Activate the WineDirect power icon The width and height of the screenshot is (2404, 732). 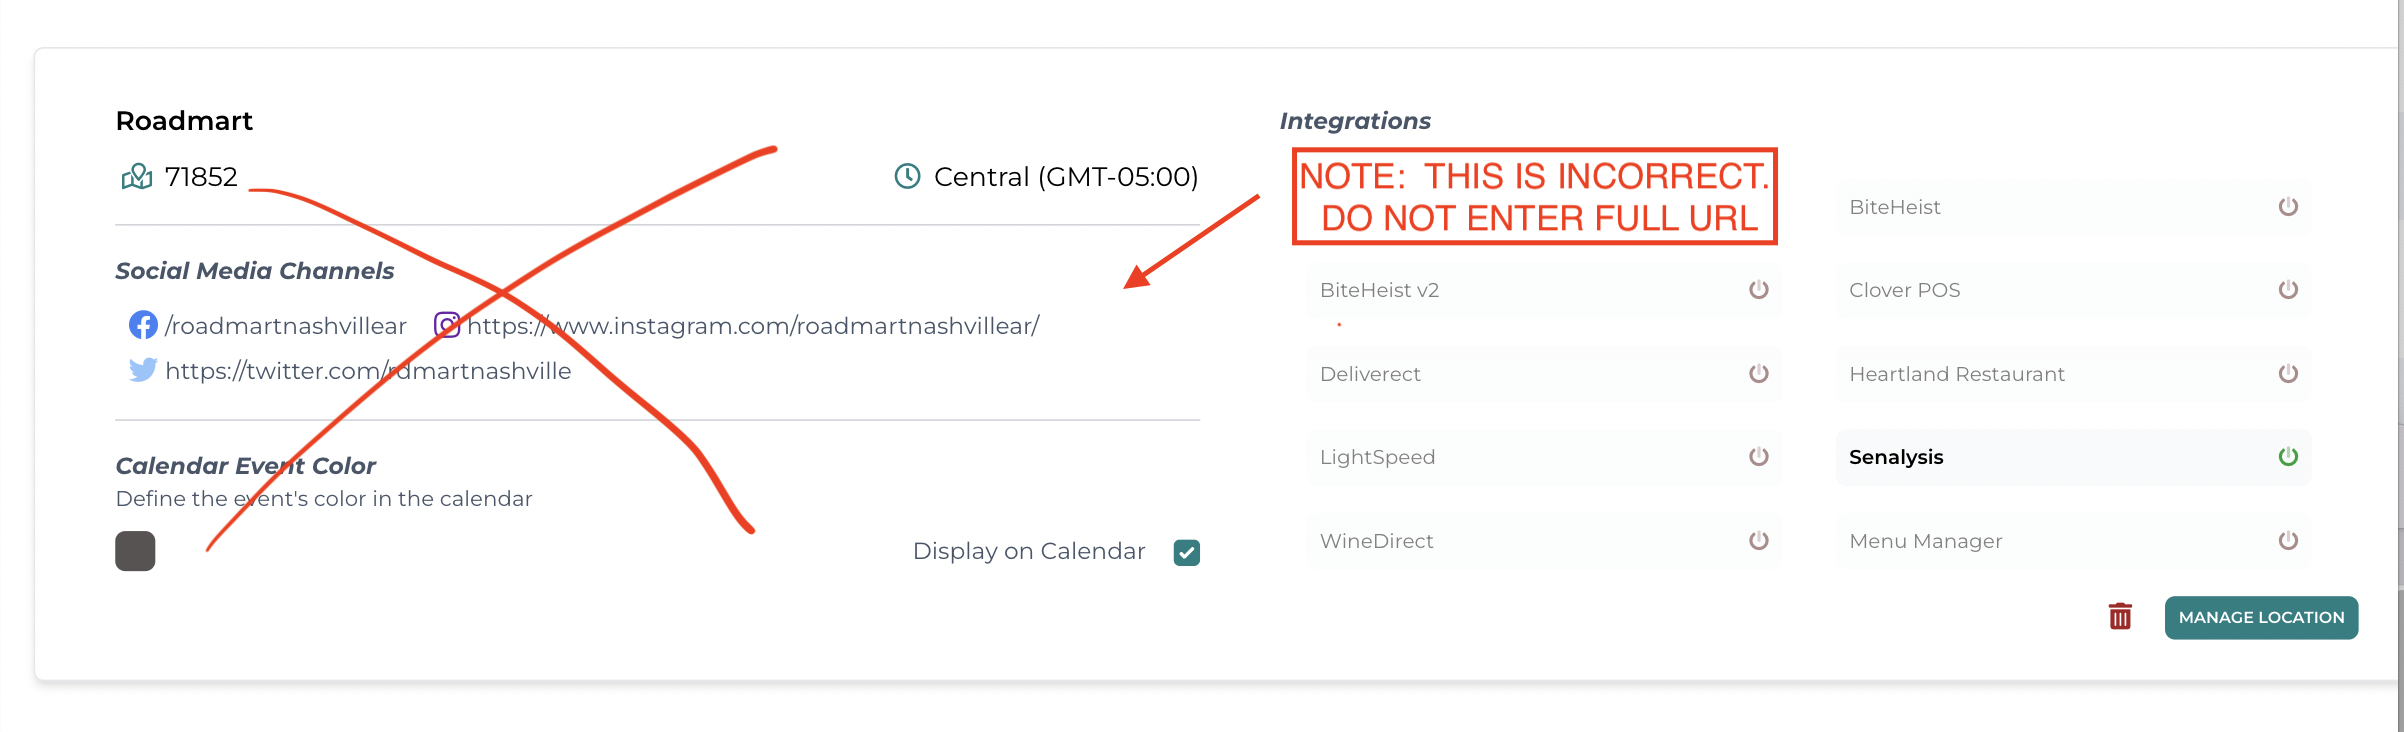tap(1759, 541)
